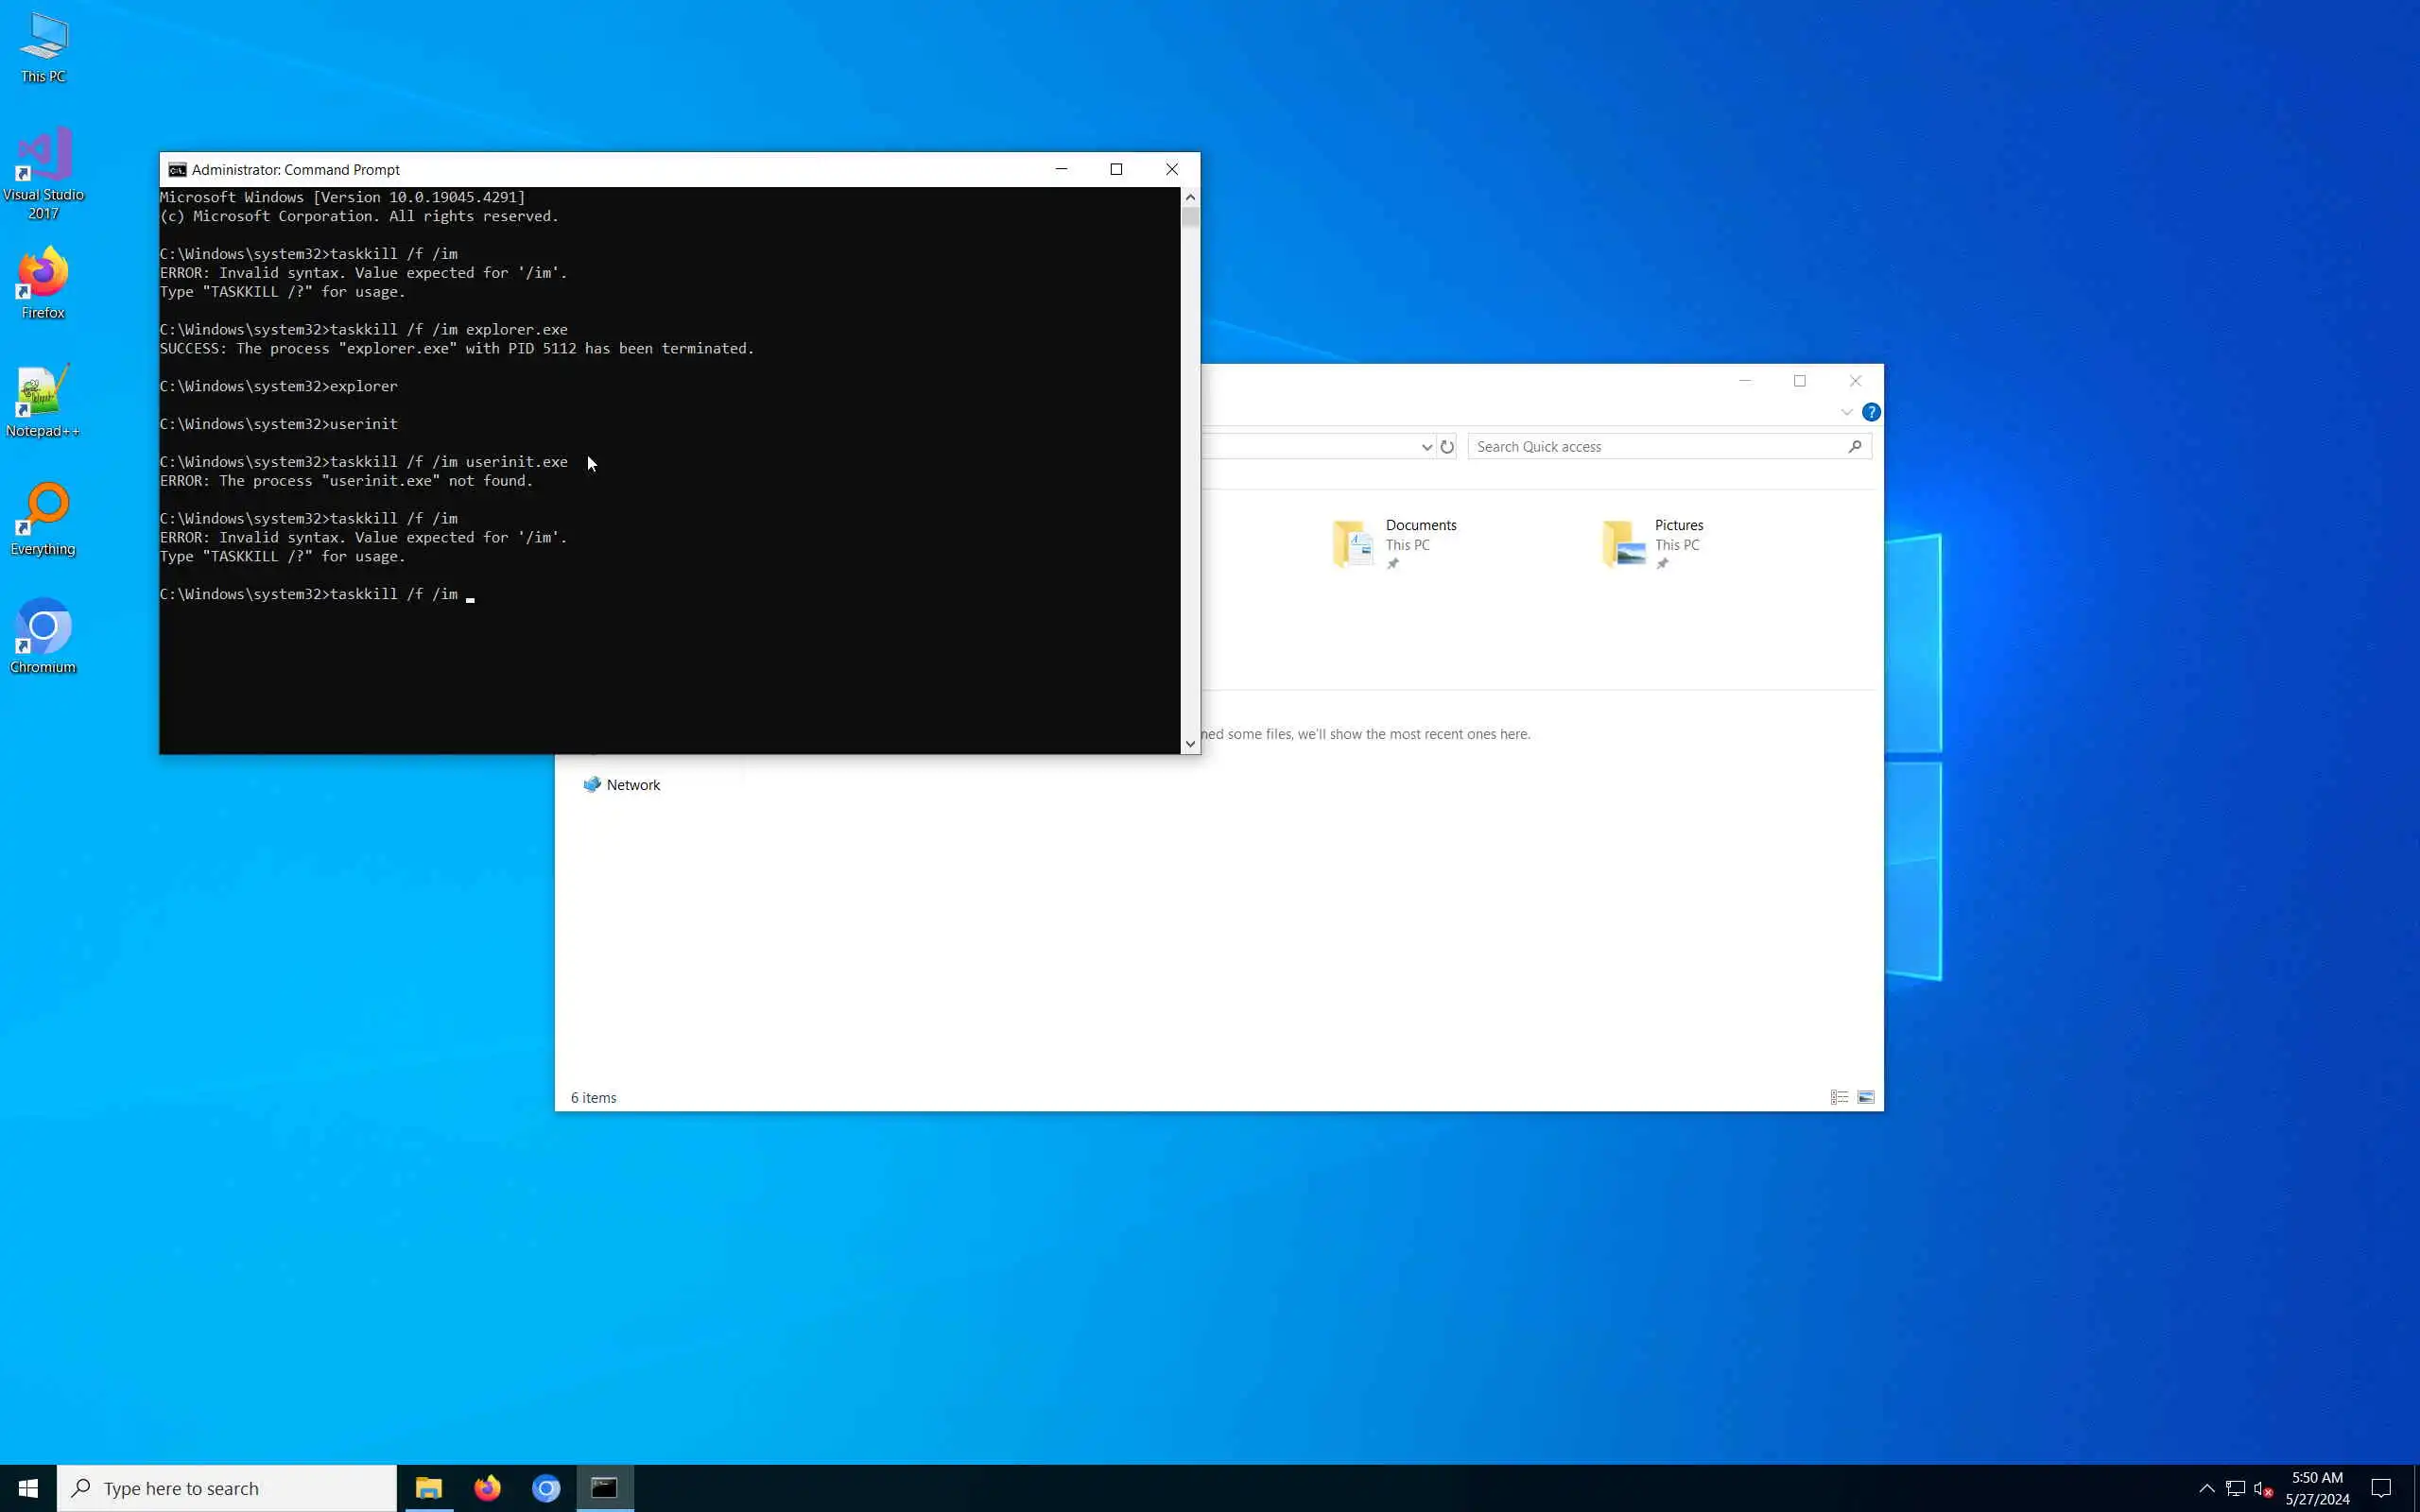Open the Visual Studio 2017 desktop shortcut

(x=43, y=172)
